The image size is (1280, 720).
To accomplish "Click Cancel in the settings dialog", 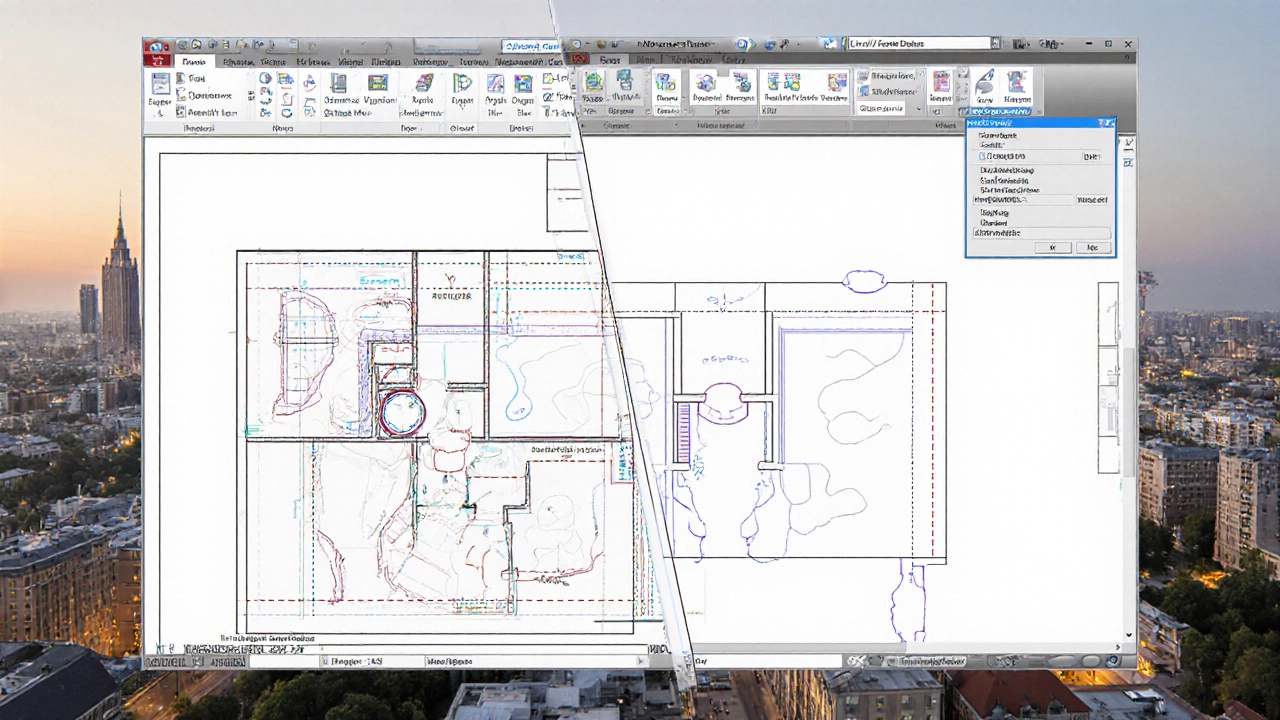I will pyautogui.click(x=1093, y=247).
